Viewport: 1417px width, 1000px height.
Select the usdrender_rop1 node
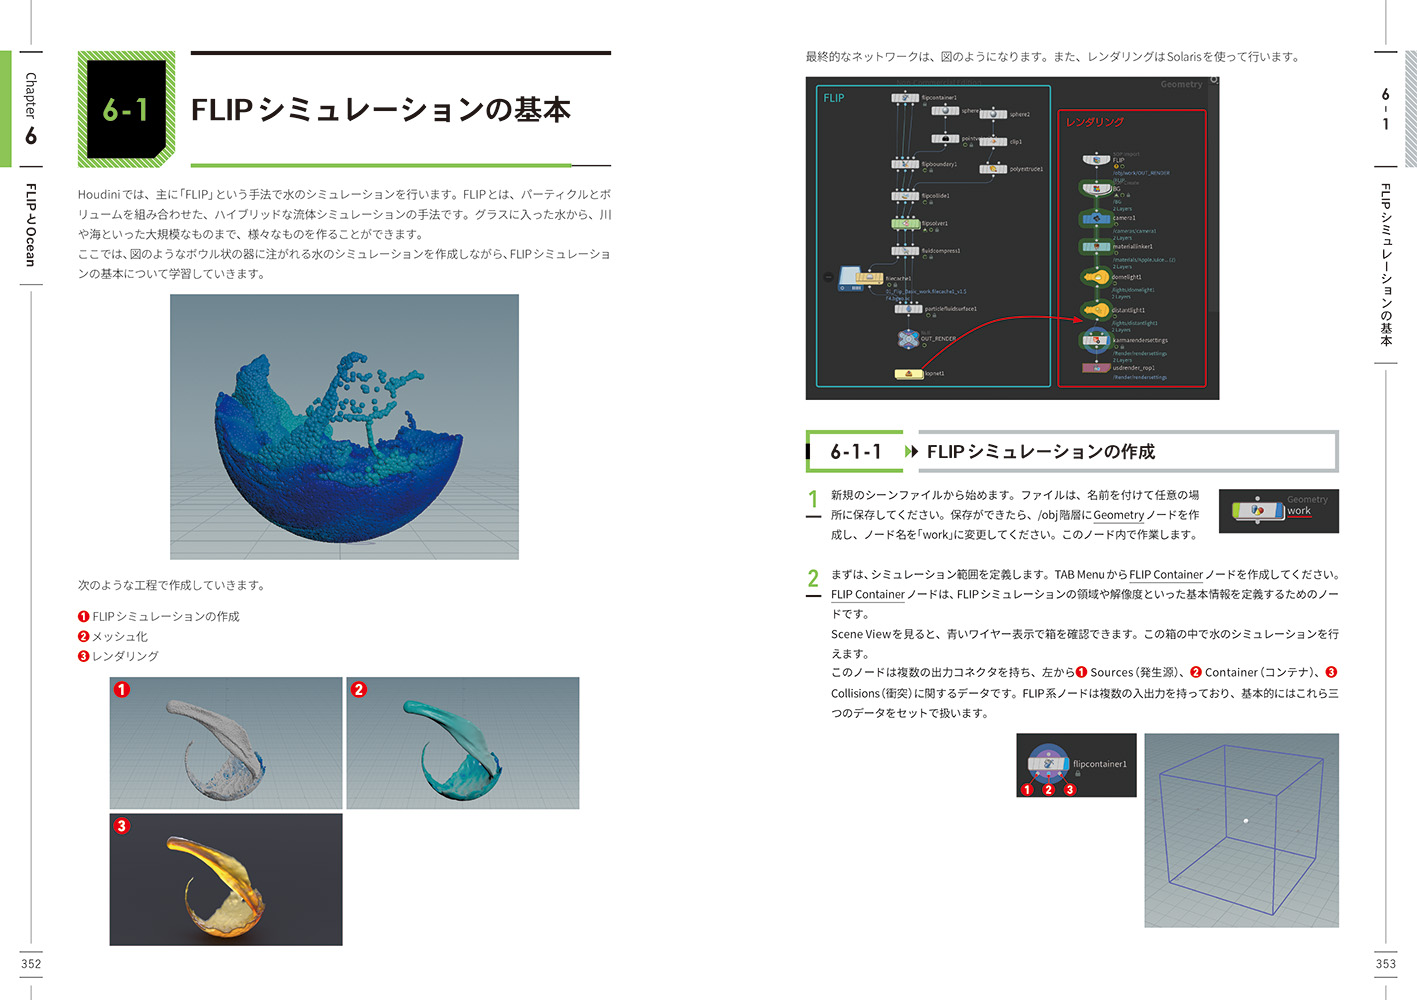(x=1096, y=368)
